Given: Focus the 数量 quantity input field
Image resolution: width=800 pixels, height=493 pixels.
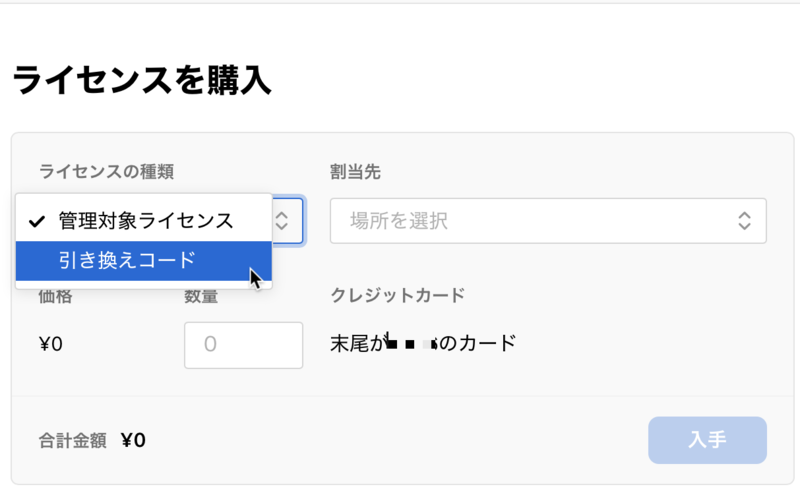Looking at the screenshot, I should click(x=243, y=345).
